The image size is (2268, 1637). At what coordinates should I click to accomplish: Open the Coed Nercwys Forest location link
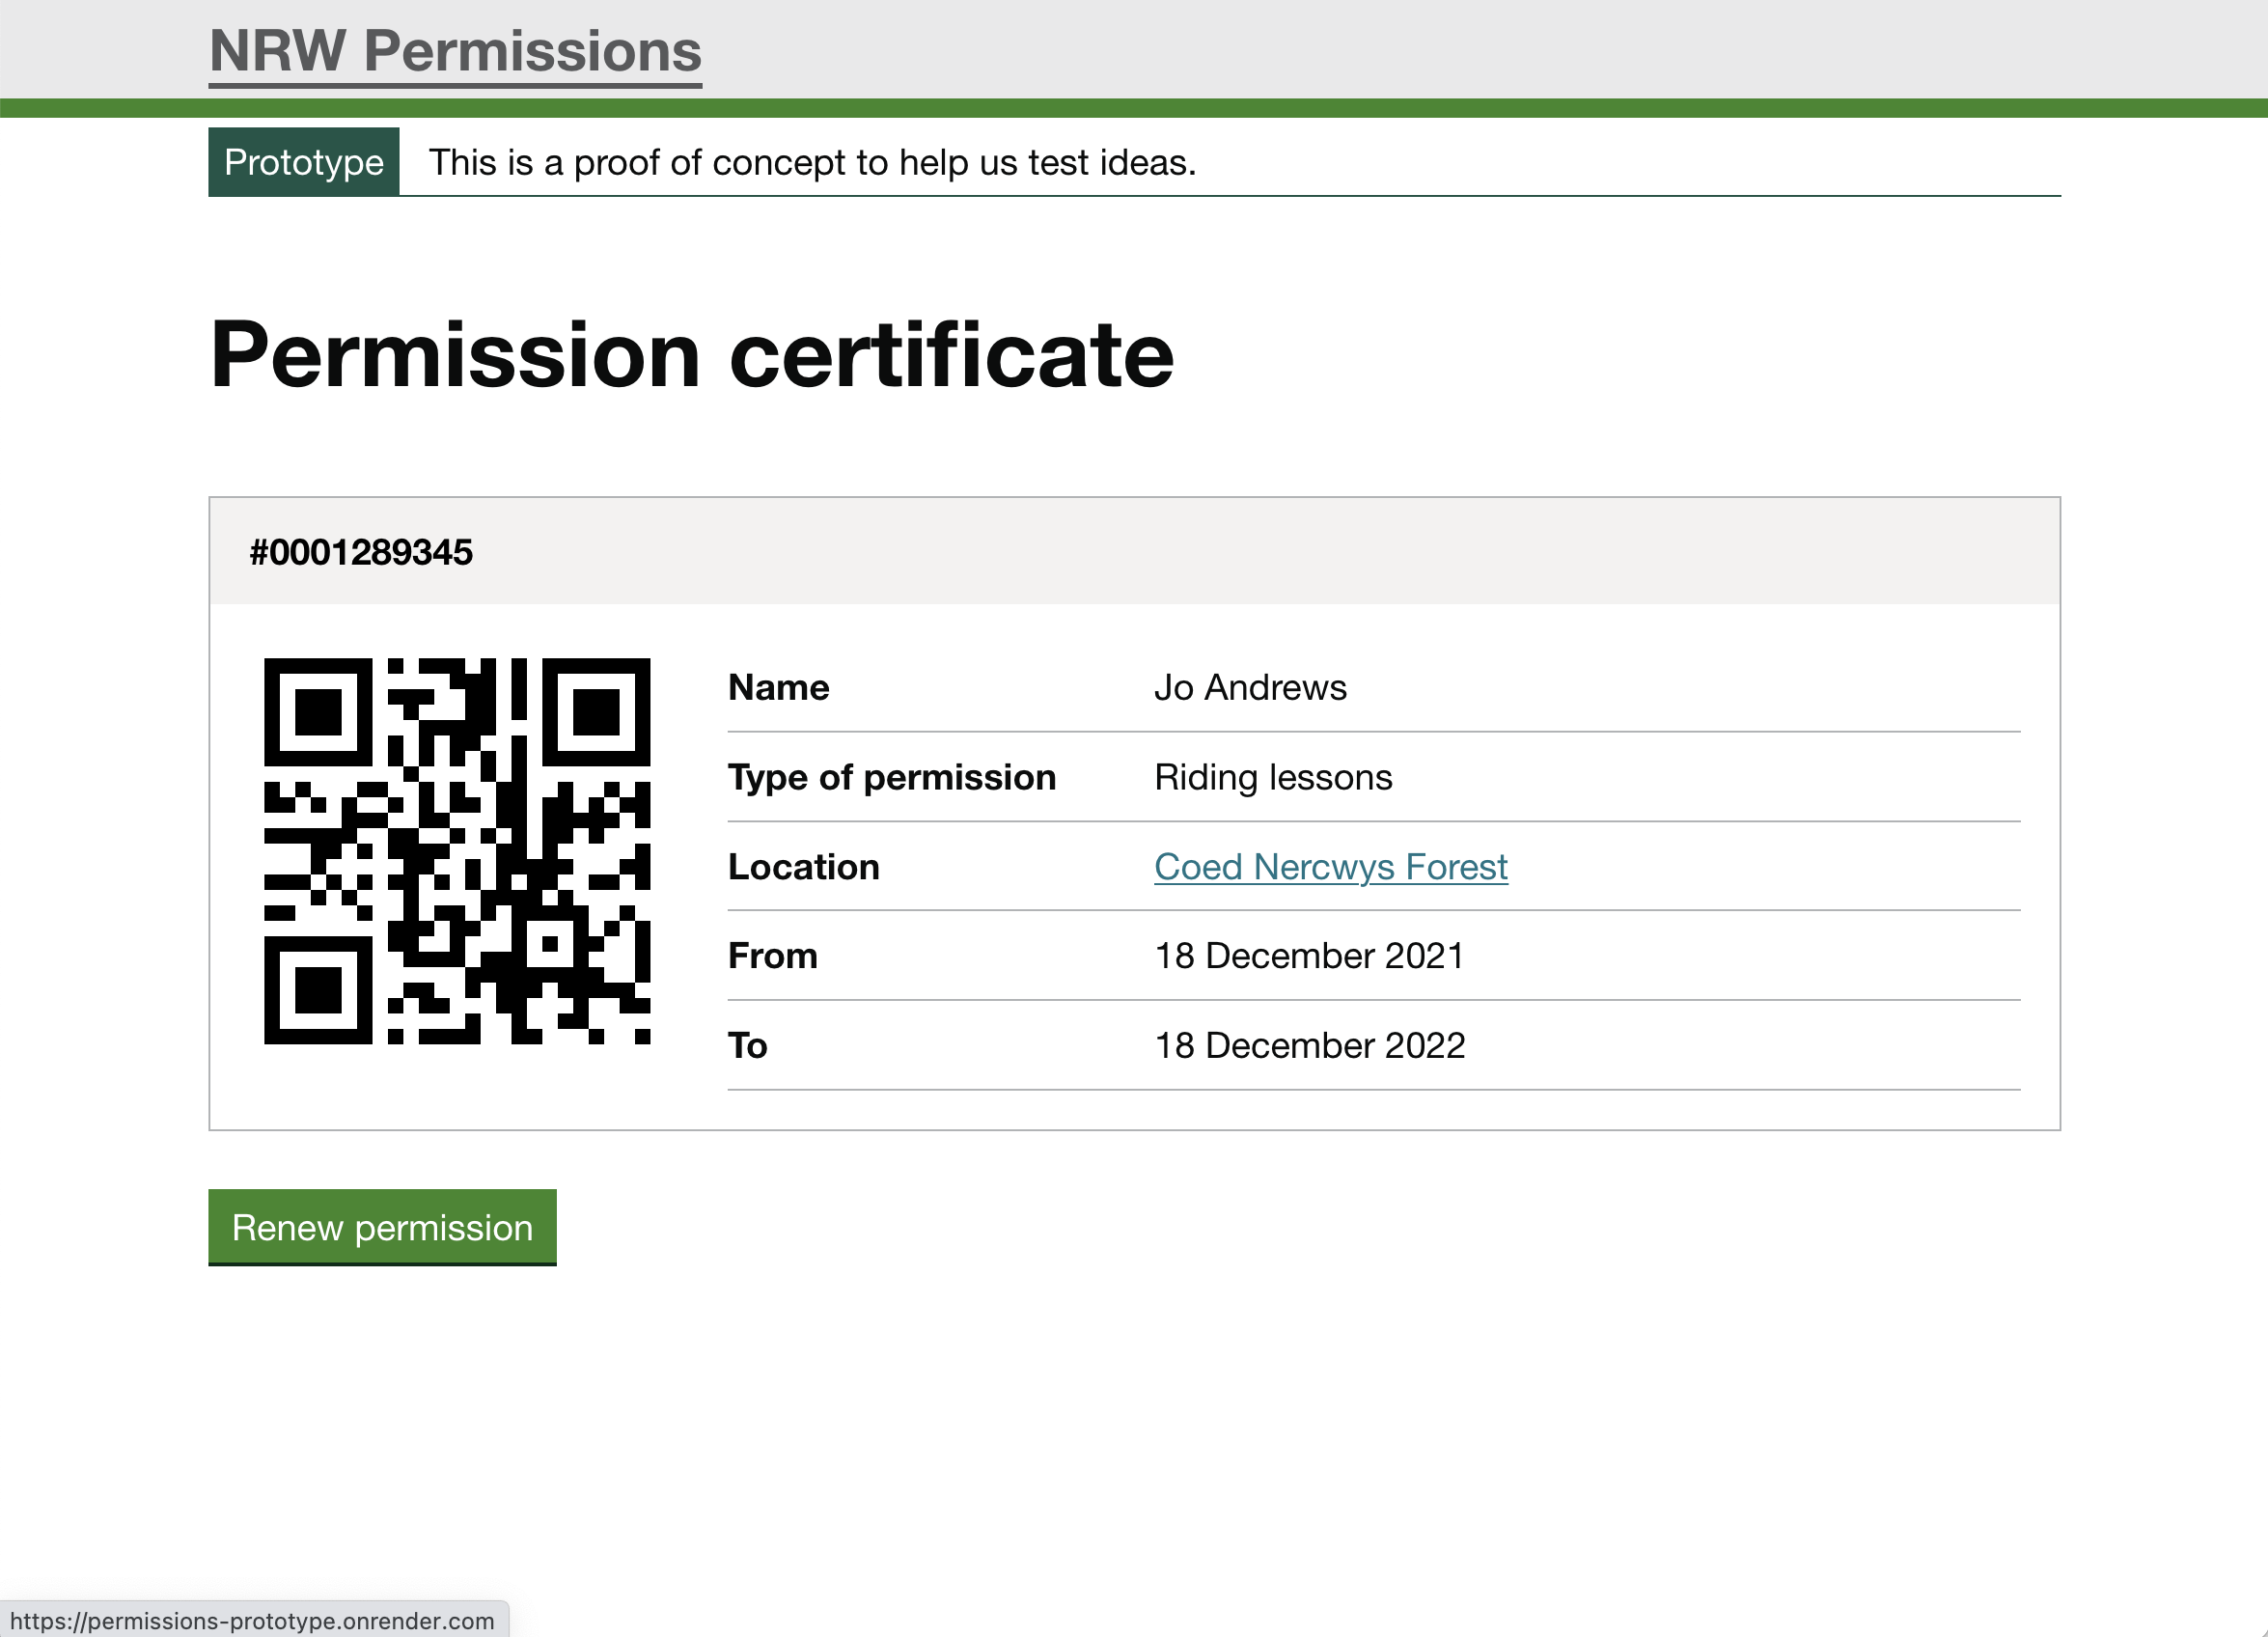[x=1330, y=867]
